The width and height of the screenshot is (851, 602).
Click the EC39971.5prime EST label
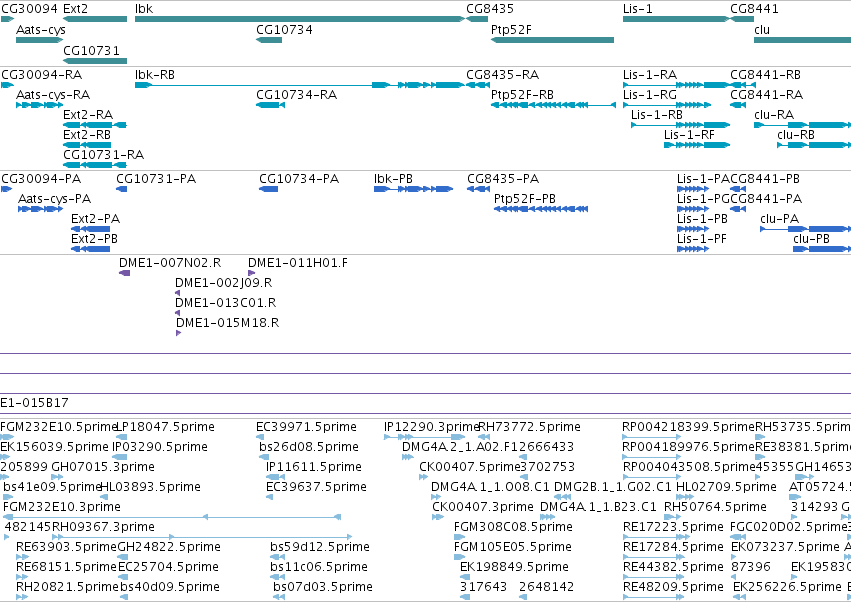click(x=306, y=427)
